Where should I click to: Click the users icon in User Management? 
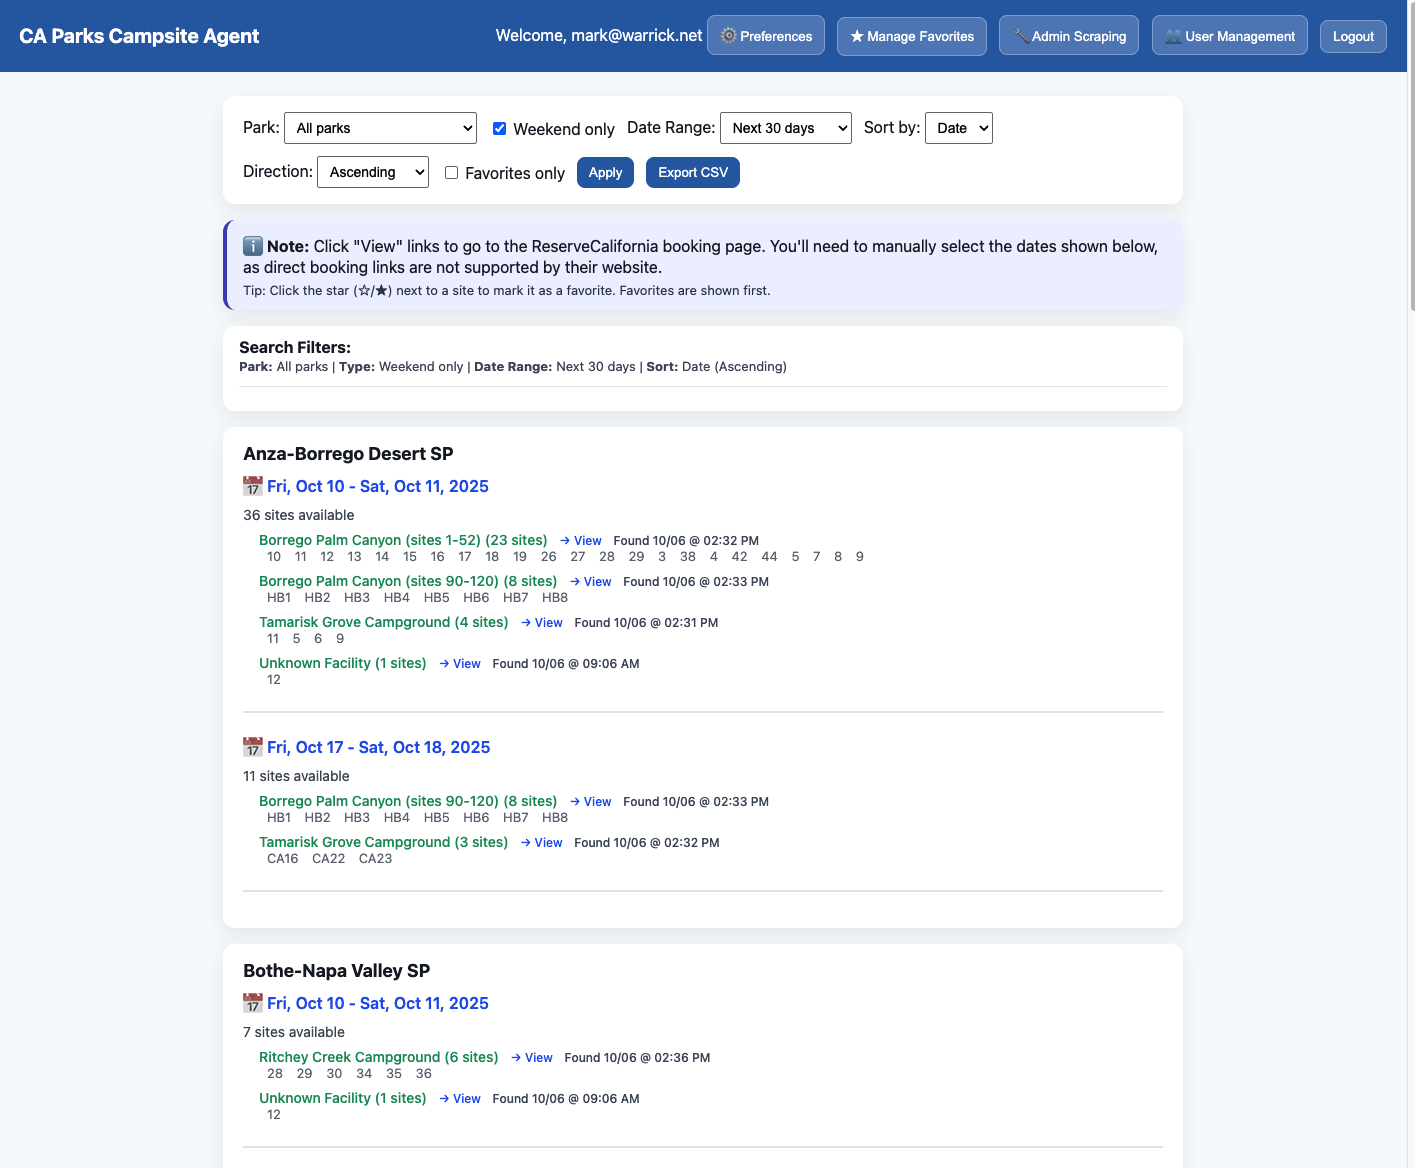(x=1173, y=36)
